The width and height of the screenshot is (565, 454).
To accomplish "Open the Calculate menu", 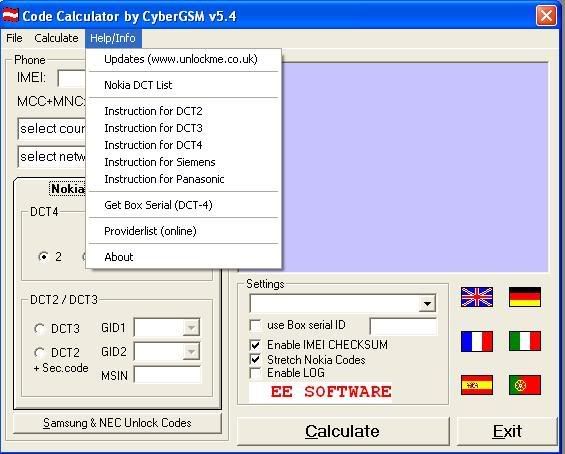I will coord(56,38).
